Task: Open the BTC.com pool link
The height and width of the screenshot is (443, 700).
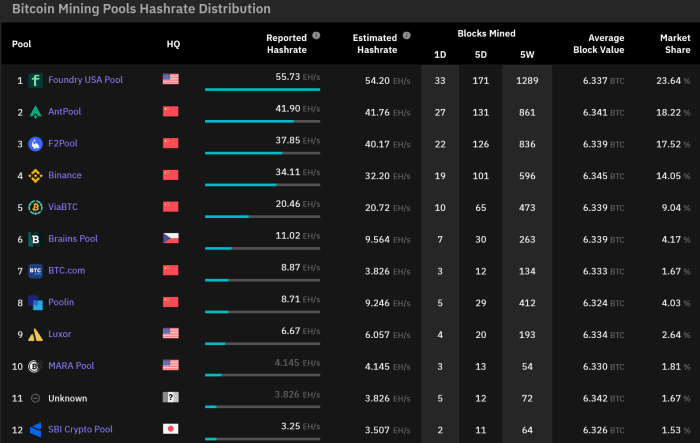Action: coord(66,270)
